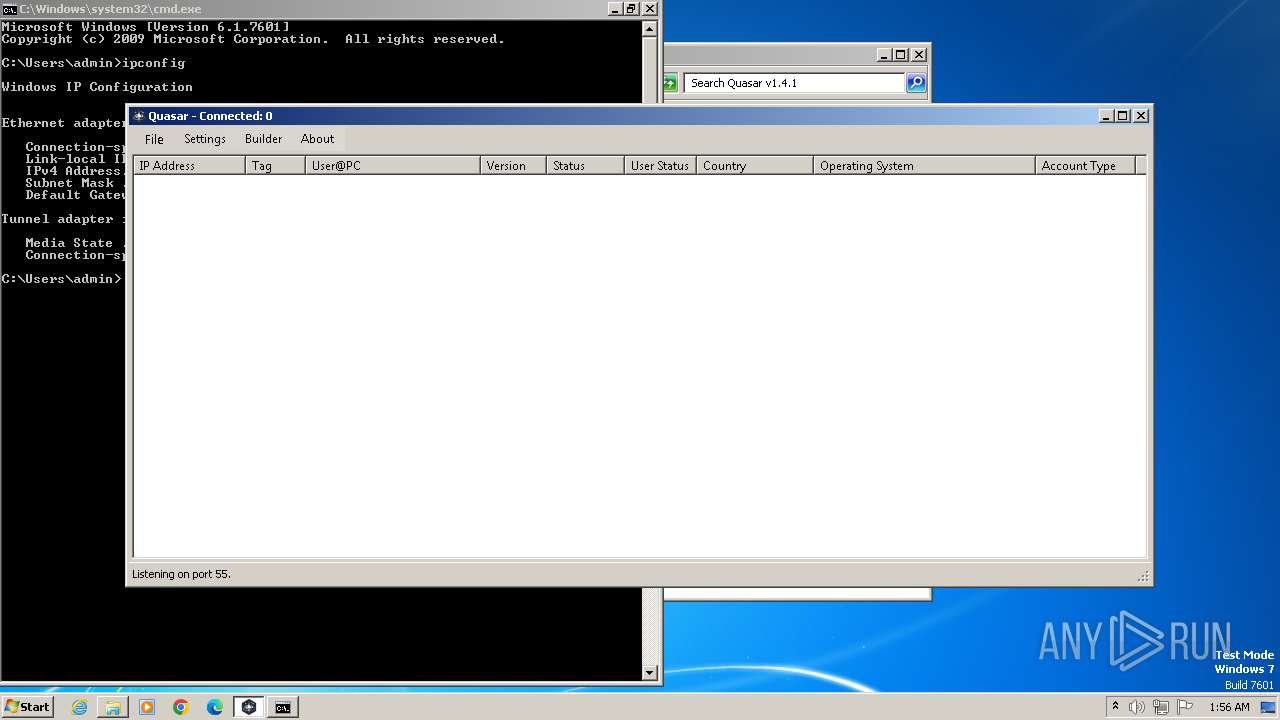
Task: Sort by User@PC column header
Action: [x=393, y=166]
